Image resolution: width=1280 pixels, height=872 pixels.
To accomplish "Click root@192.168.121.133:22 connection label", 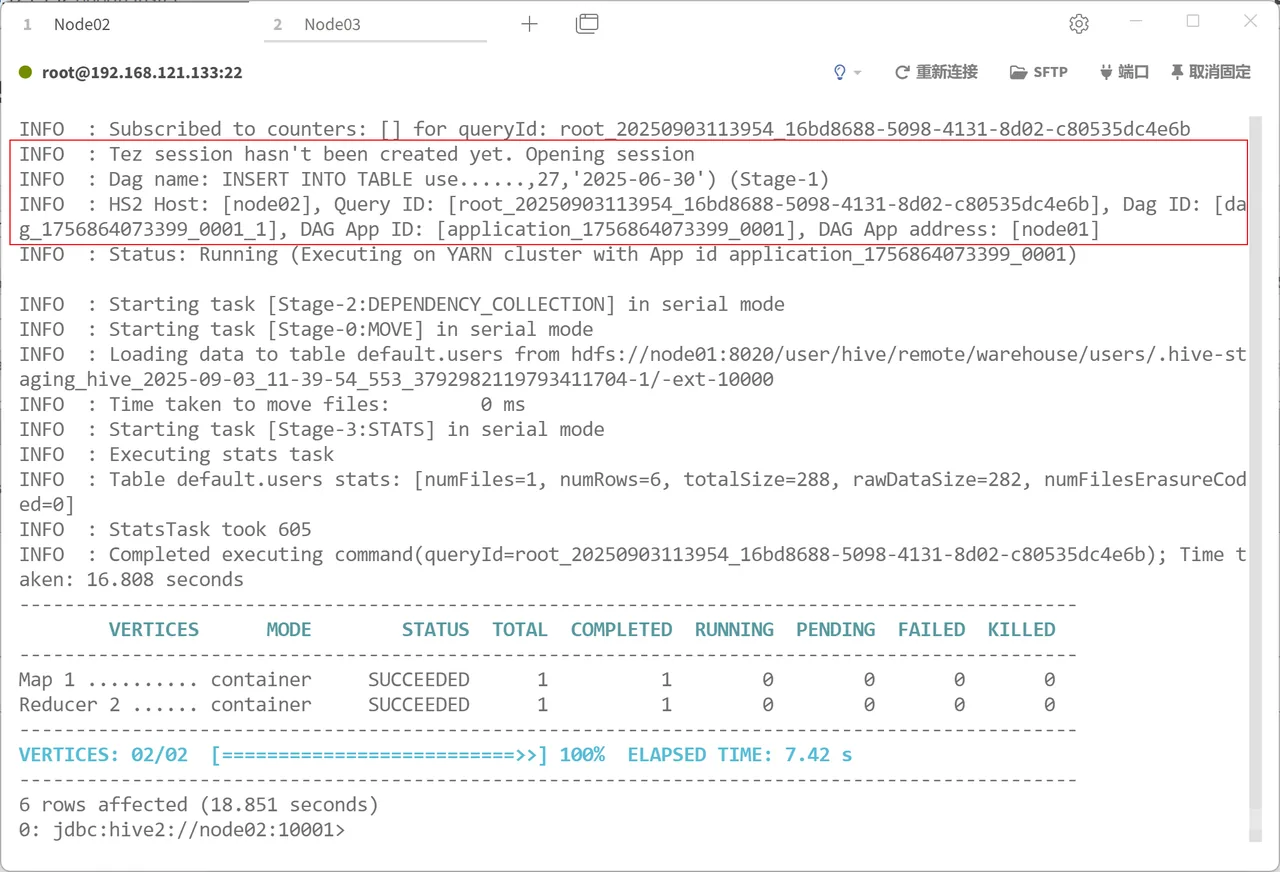I will [x=142, y=72].
